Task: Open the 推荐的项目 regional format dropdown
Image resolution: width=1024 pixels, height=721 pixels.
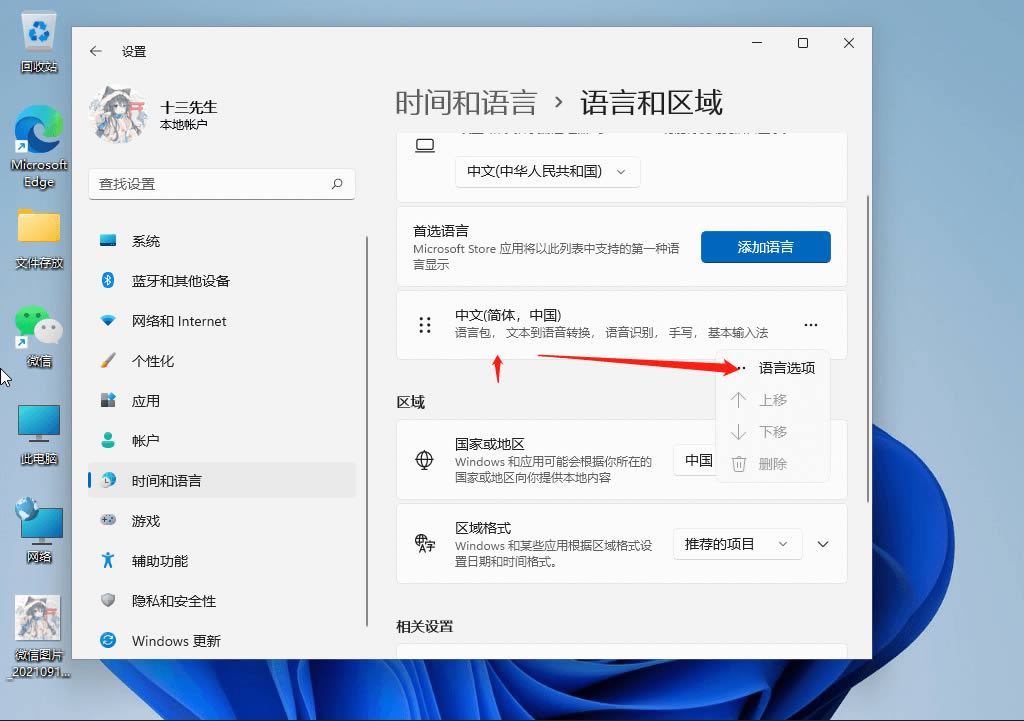Action: click(x=737, y=543)
